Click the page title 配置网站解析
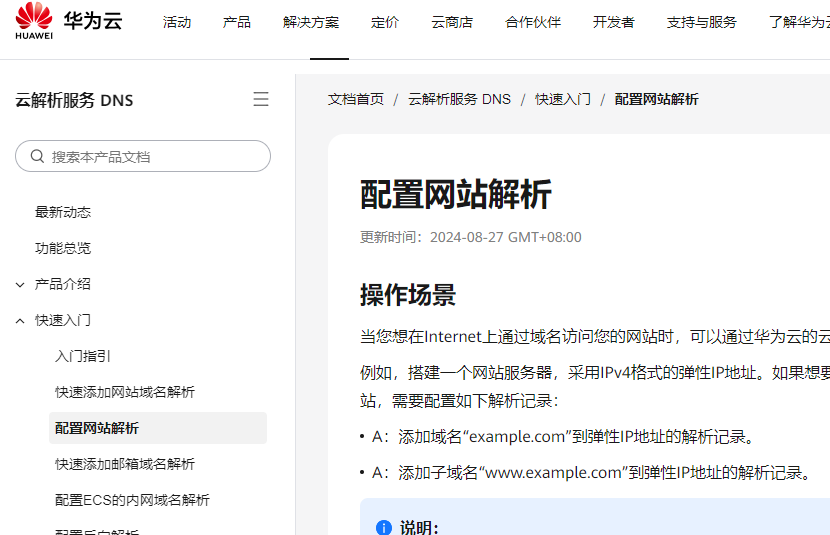This screenshot has height=535, width=830. point(456,194)
